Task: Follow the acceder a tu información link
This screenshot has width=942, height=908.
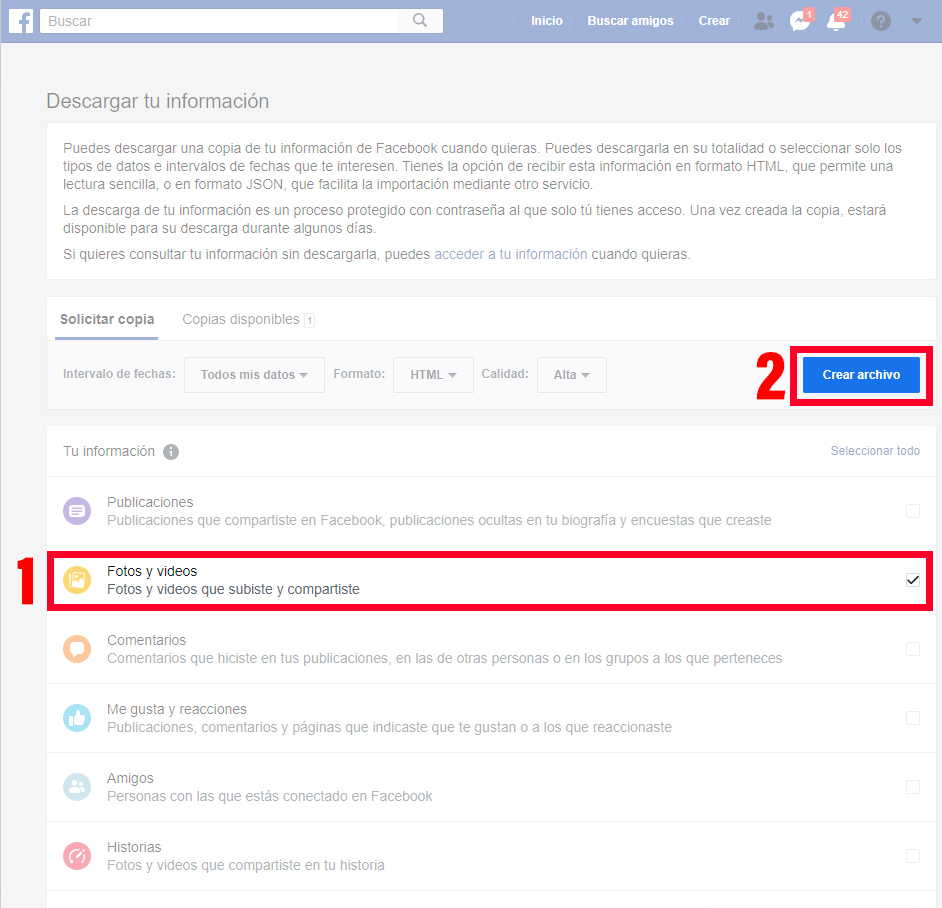Action: [511, 254]
